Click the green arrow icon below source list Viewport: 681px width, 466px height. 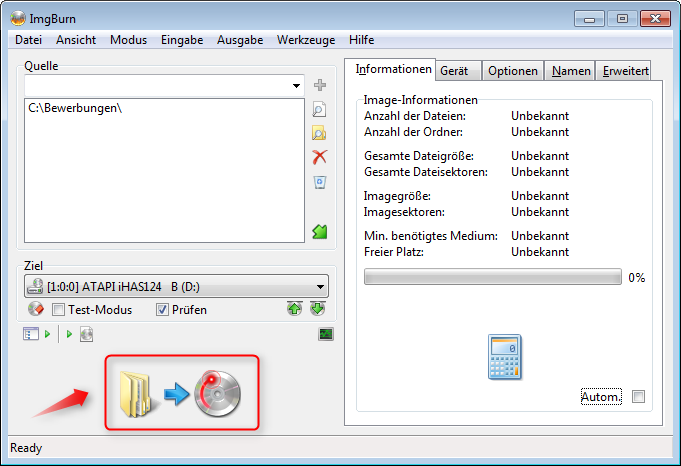click(x=320, y=232)
